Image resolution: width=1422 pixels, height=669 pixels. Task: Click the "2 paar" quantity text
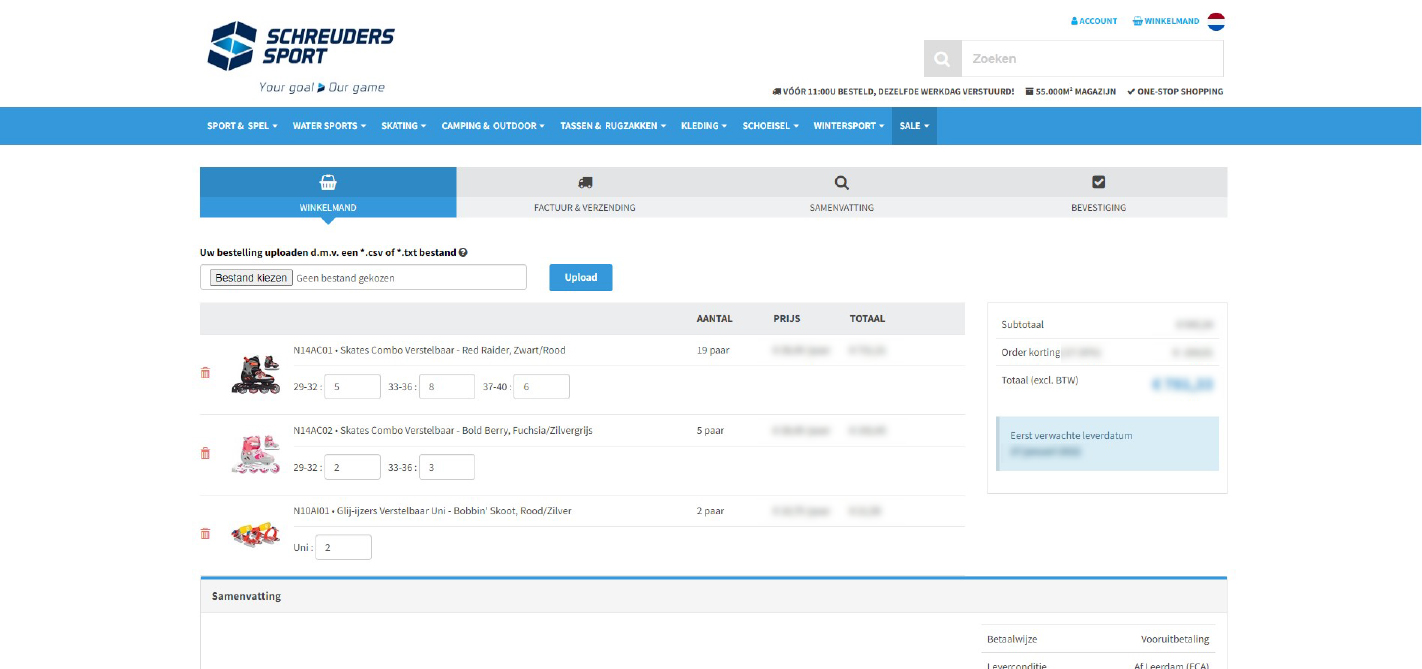(709, 511)
